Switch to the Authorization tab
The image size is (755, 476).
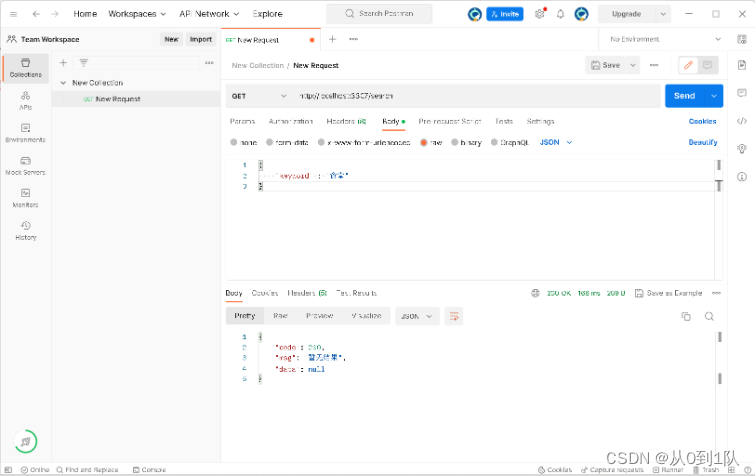tap(291, 121)
